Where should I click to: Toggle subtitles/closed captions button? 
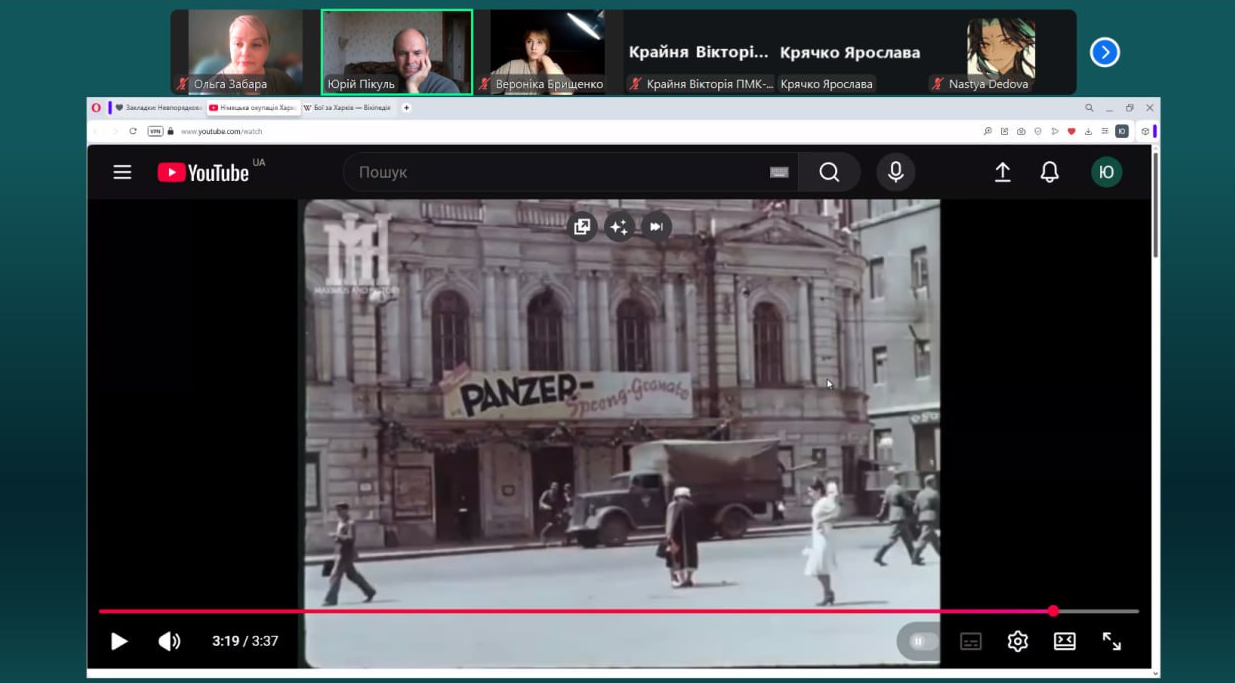click(x=970, y=641)
